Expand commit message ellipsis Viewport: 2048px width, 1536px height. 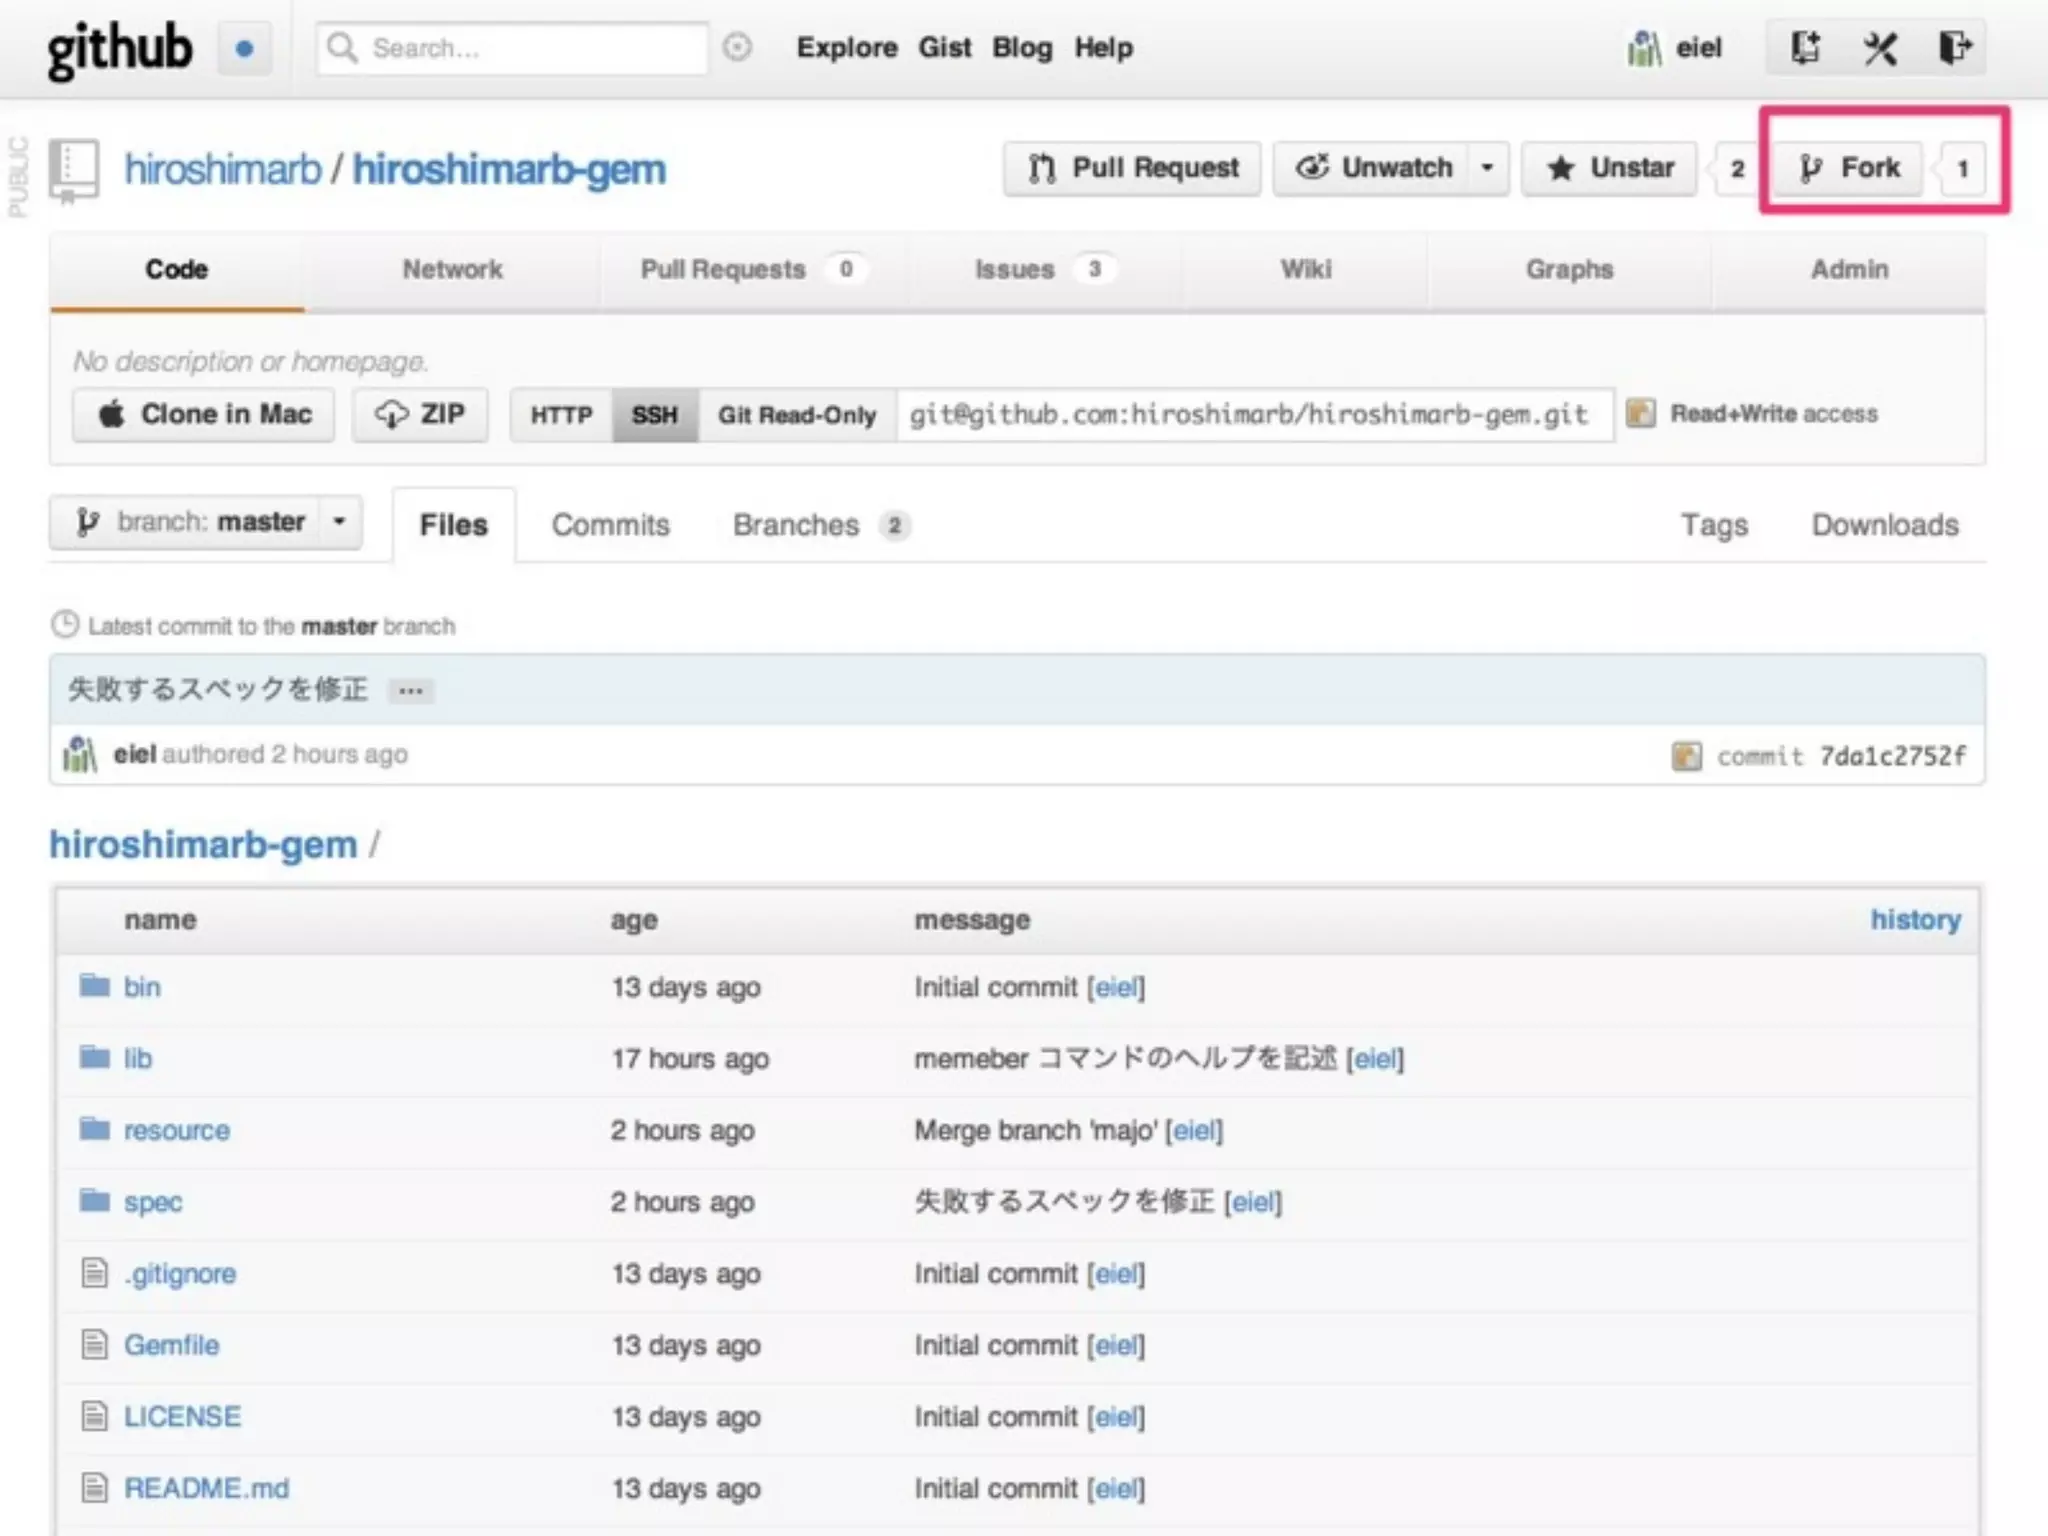click(410, 690)
